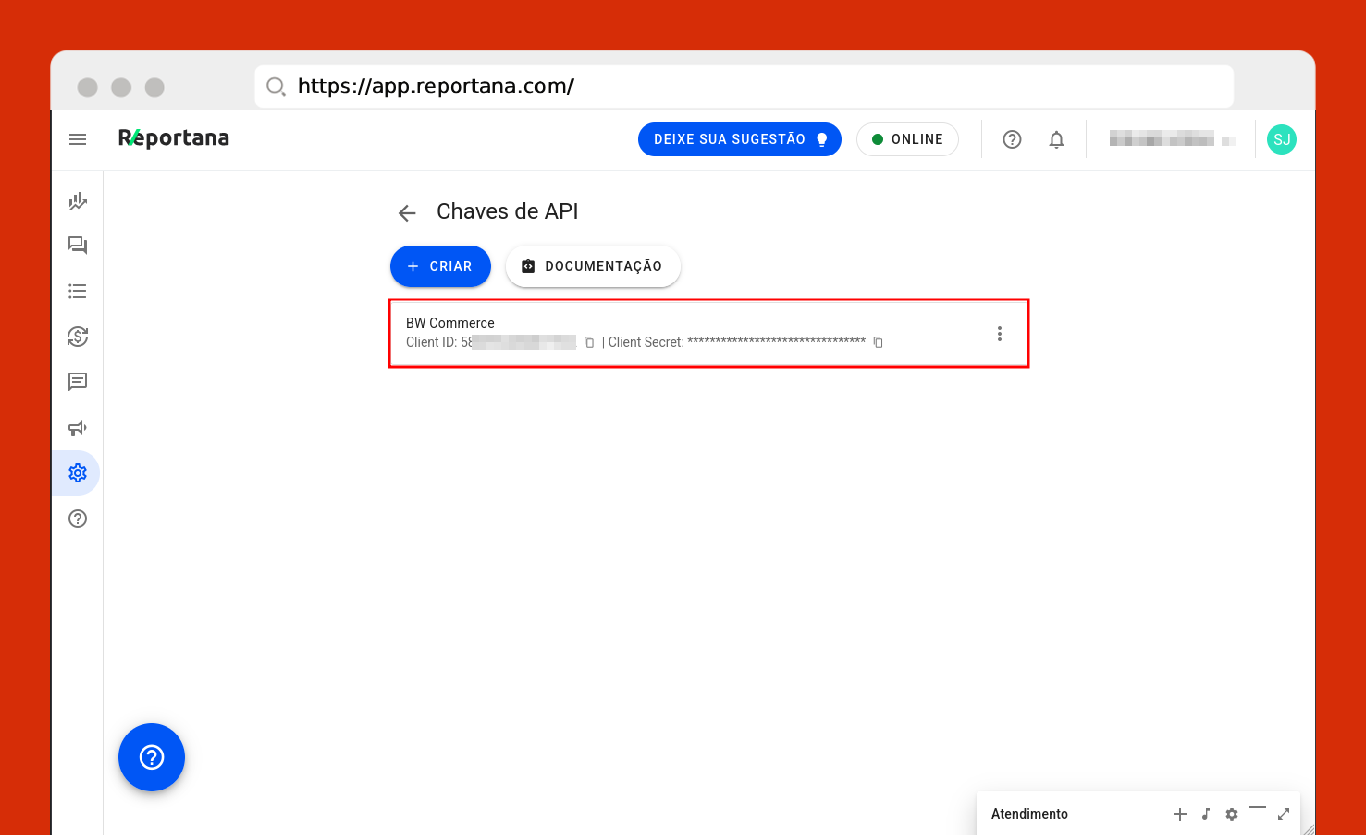Toggle the ONLINE status button

pos(907,140)
